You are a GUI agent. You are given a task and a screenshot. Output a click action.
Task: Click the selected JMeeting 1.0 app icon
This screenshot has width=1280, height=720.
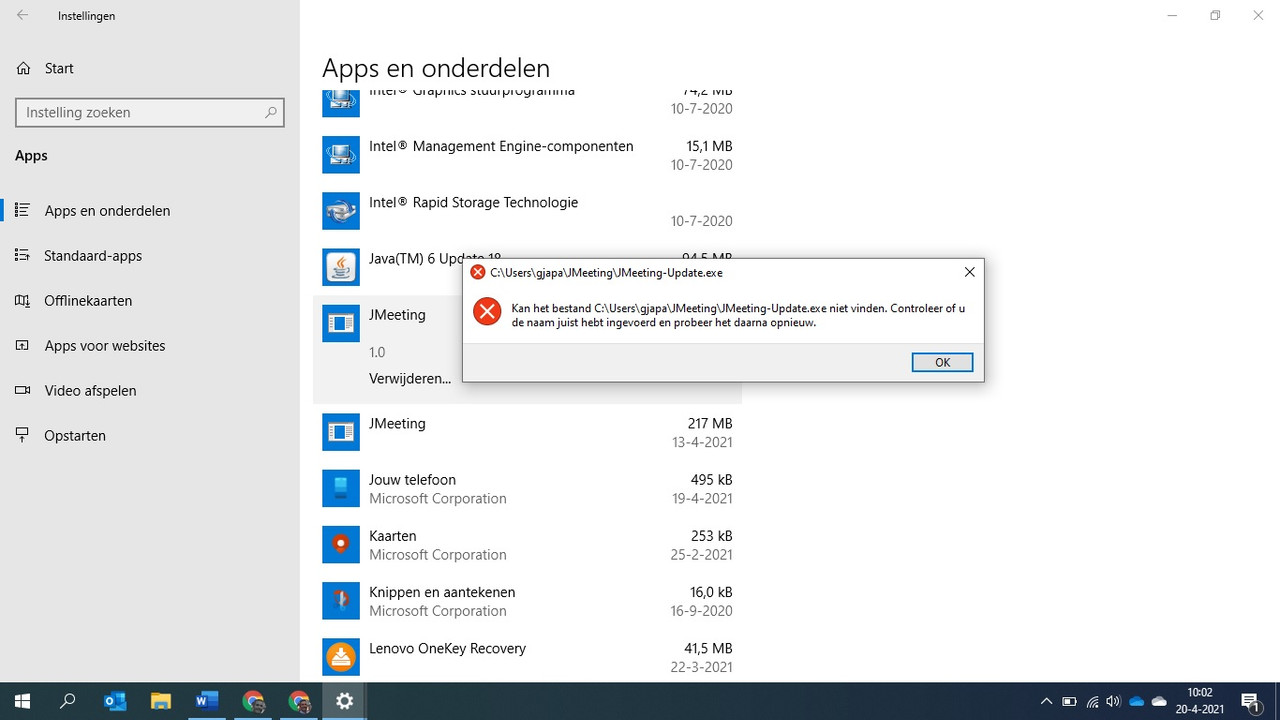341,323
